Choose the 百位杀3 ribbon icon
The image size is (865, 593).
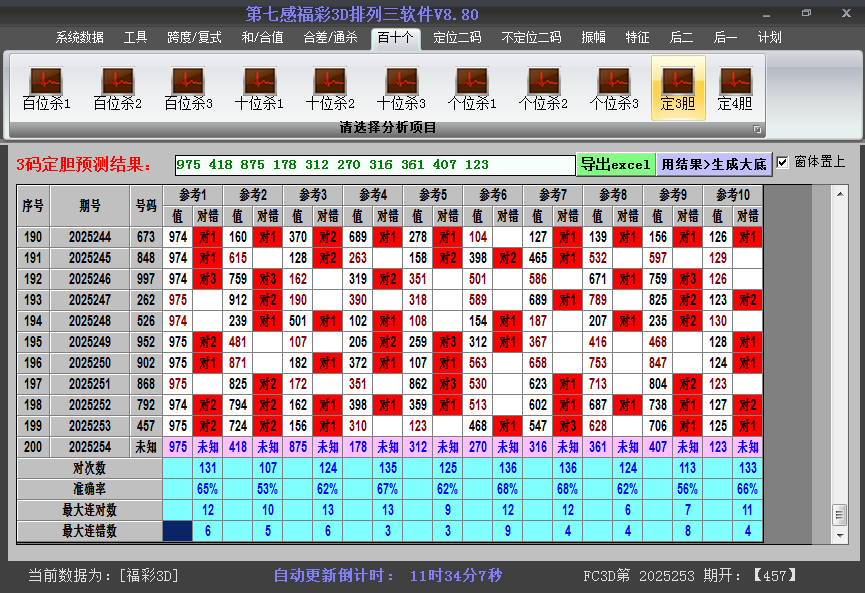188,88
